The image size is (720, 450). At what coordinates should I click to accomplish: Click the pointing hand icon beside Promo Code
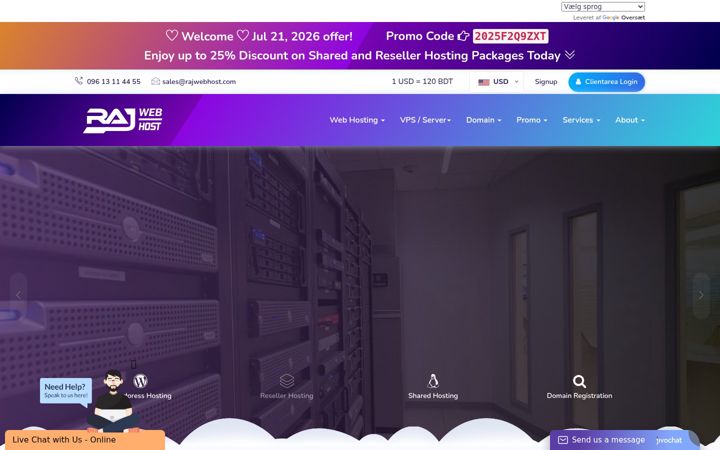pyautogui.click(x=463, y=36)
